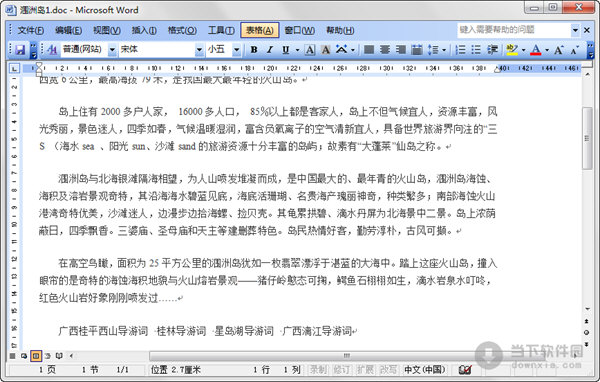Viewport: 600px width, 382px height.
Task: Click the Save icon in the toolbar
Action: pyautogui.click(x=20, y=49)
